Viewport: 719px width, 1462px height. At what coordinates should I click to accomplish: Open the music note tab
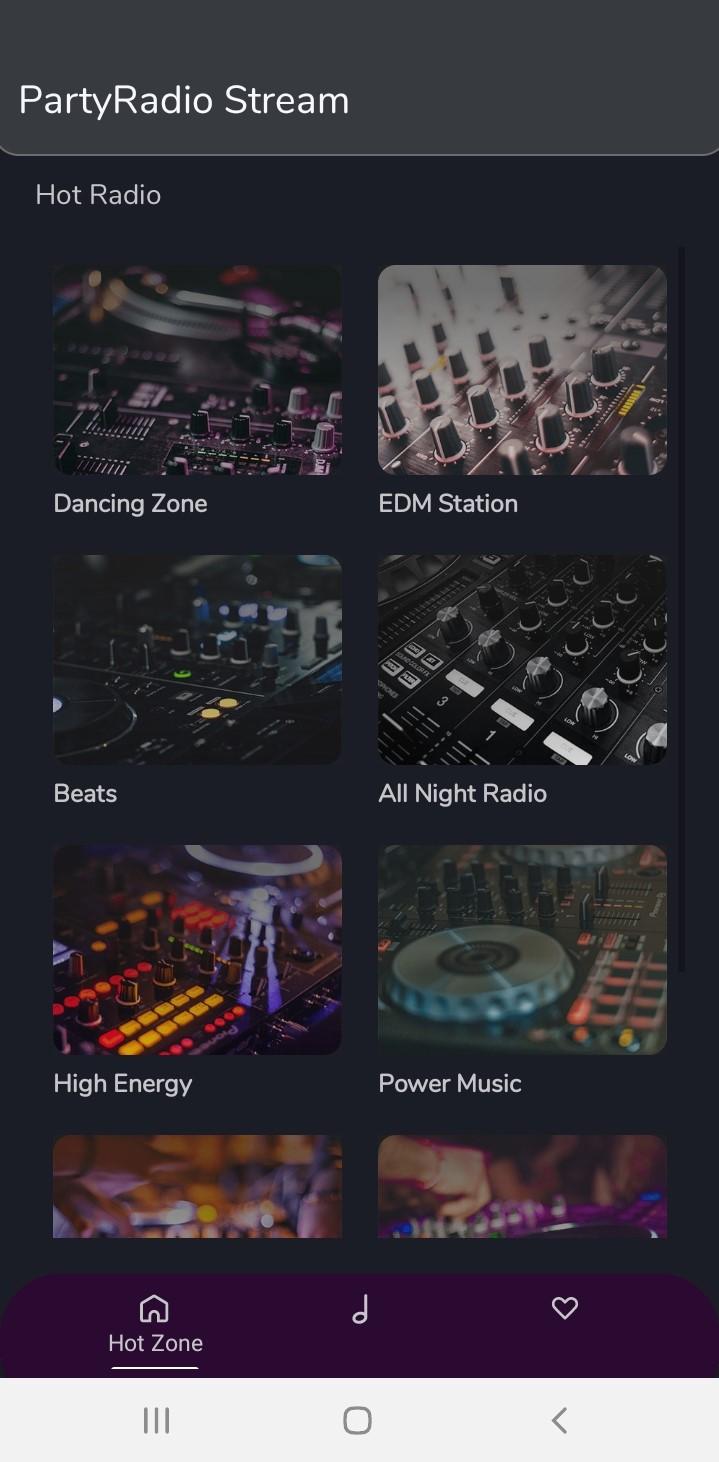tap(360, 1309)
